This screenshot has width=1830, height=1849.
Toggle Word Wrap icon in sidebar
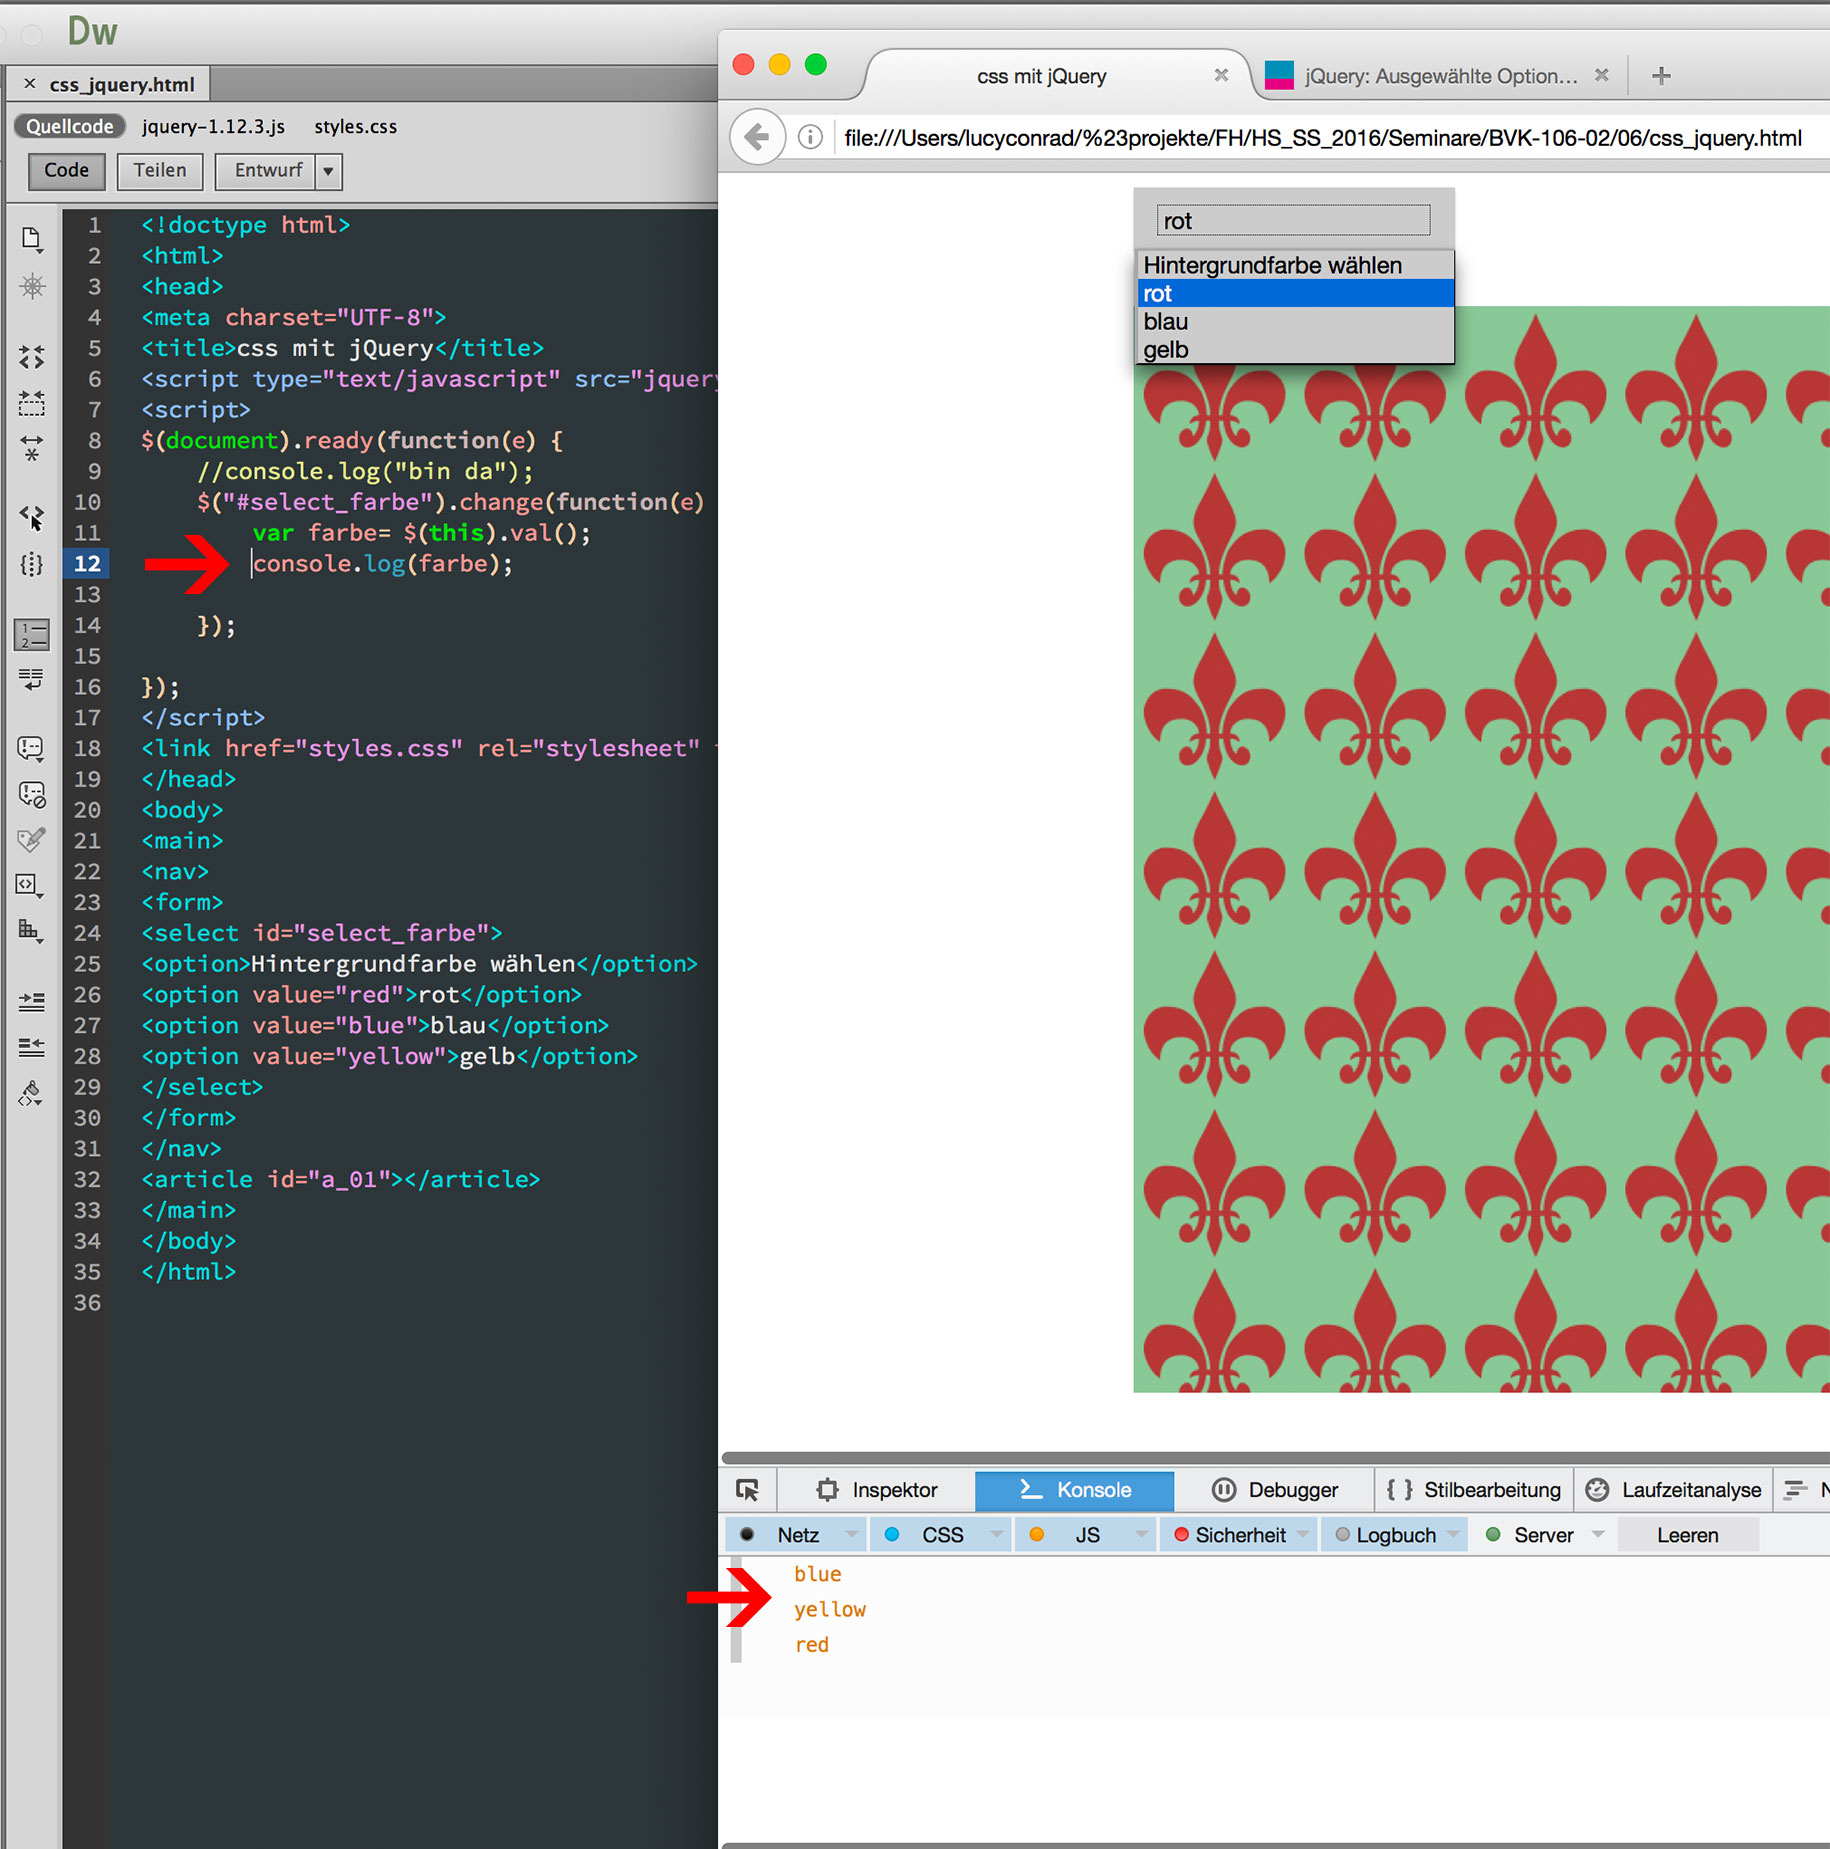(x=32, y=680)
